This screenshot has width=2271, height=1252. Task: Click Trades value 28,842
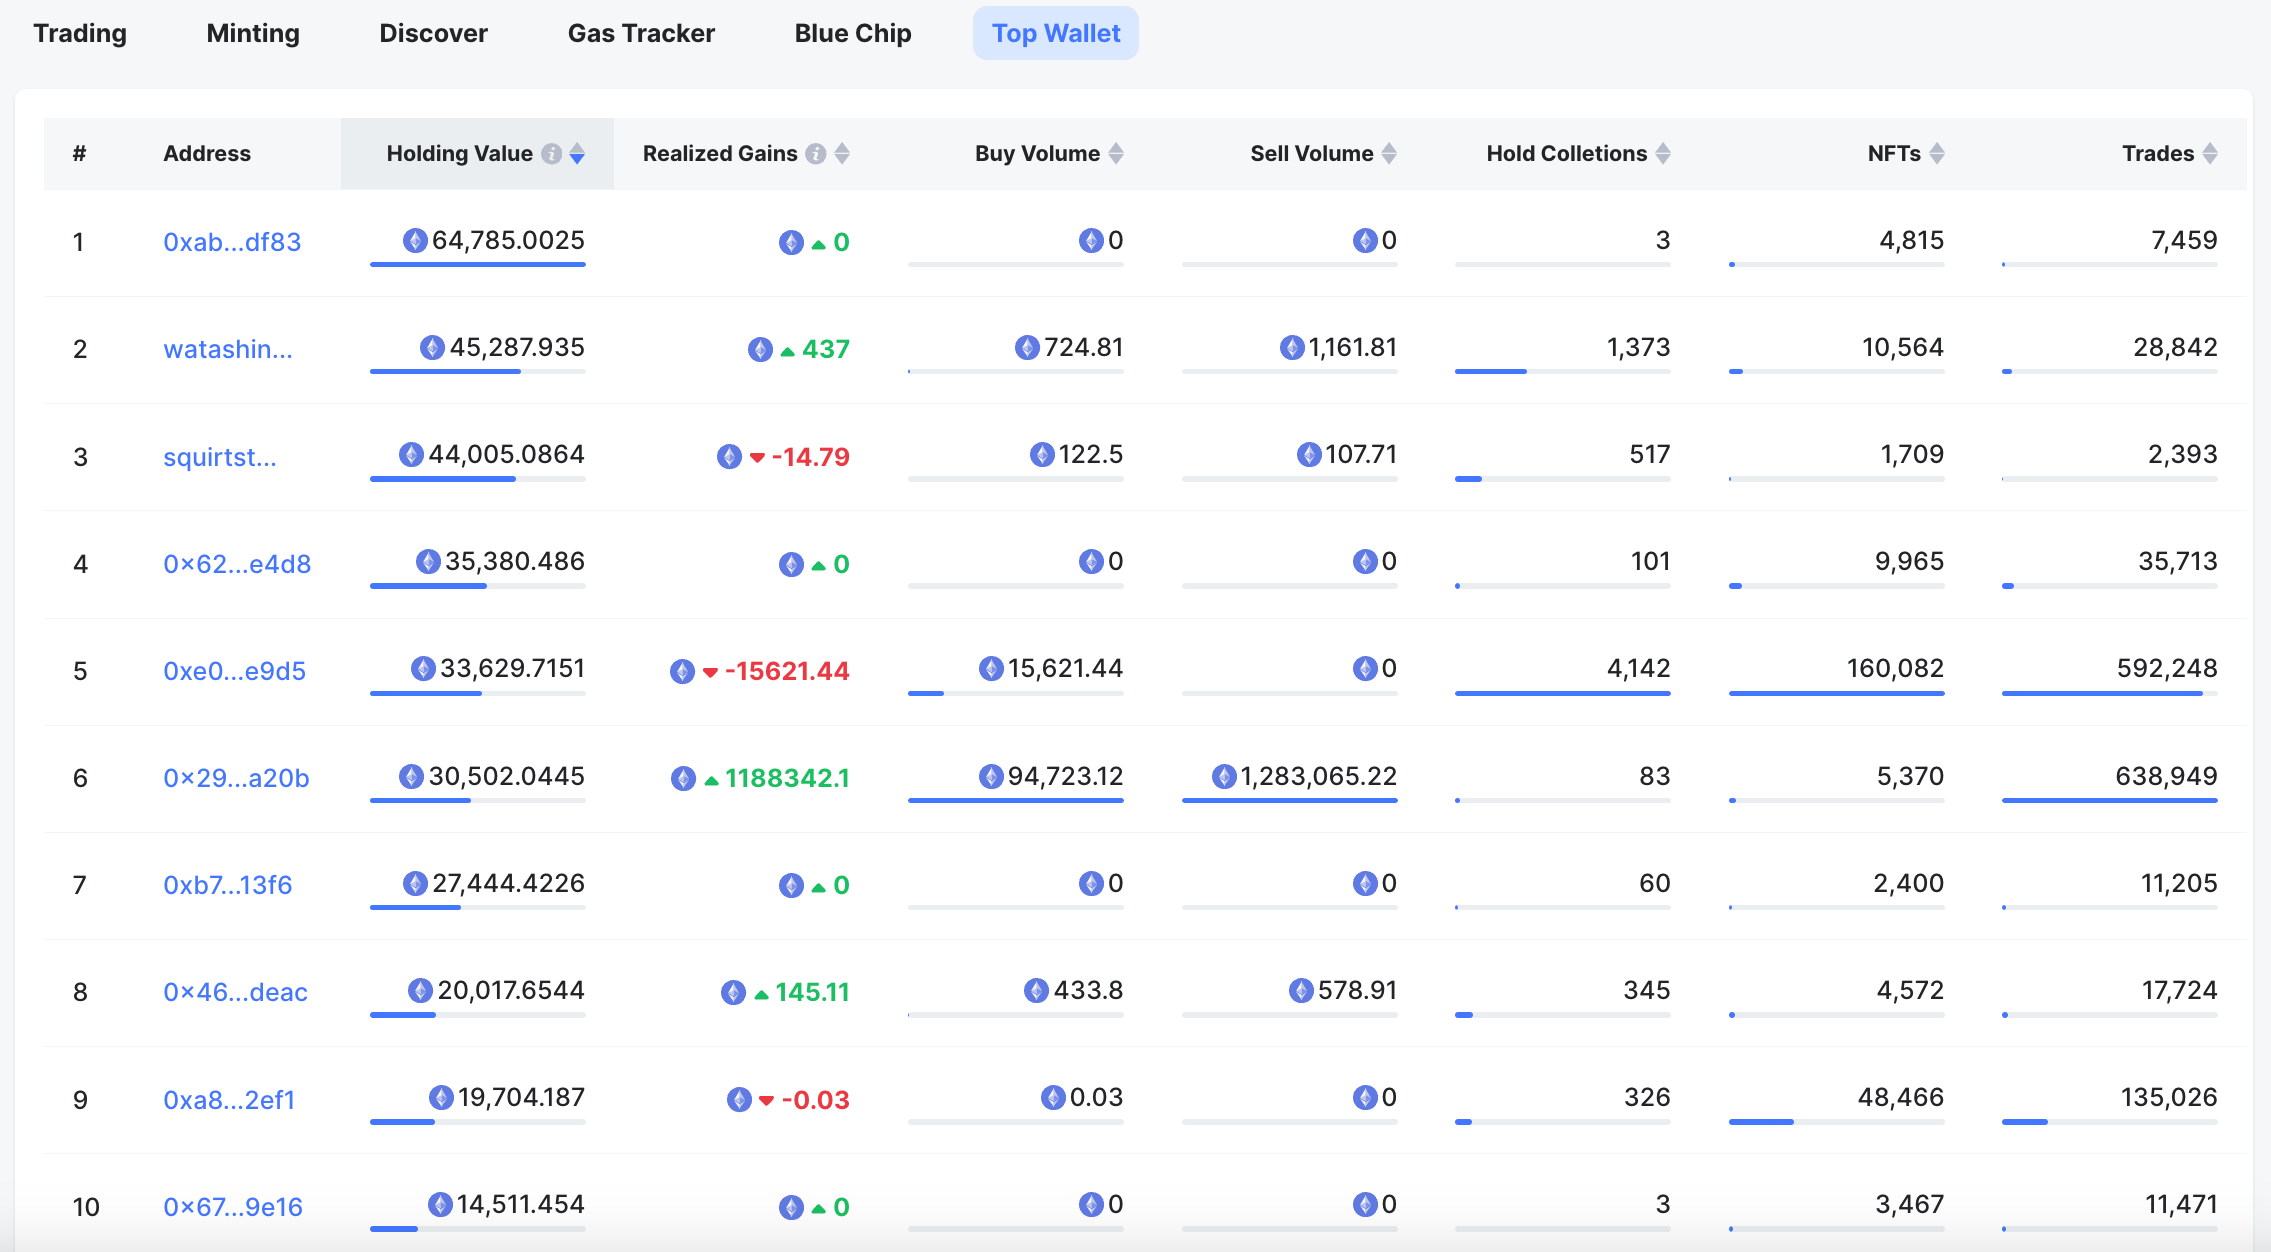point(2175,347)
